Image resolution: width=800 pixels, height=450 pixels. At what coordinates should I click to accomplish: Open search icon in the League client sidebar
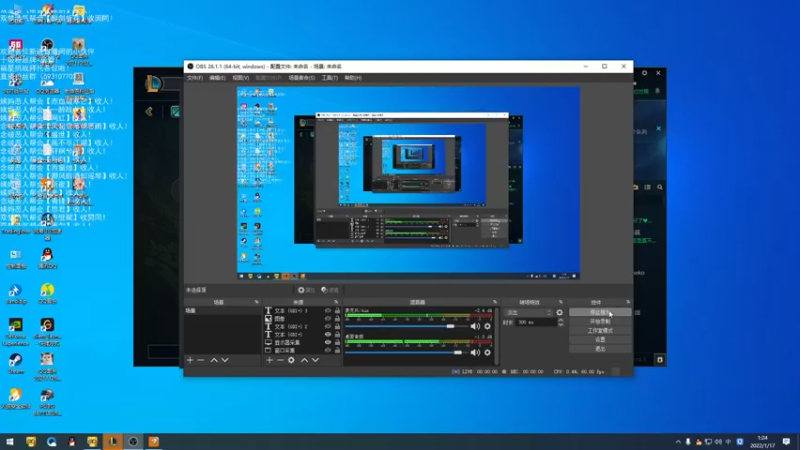click(x=660, y=187)
